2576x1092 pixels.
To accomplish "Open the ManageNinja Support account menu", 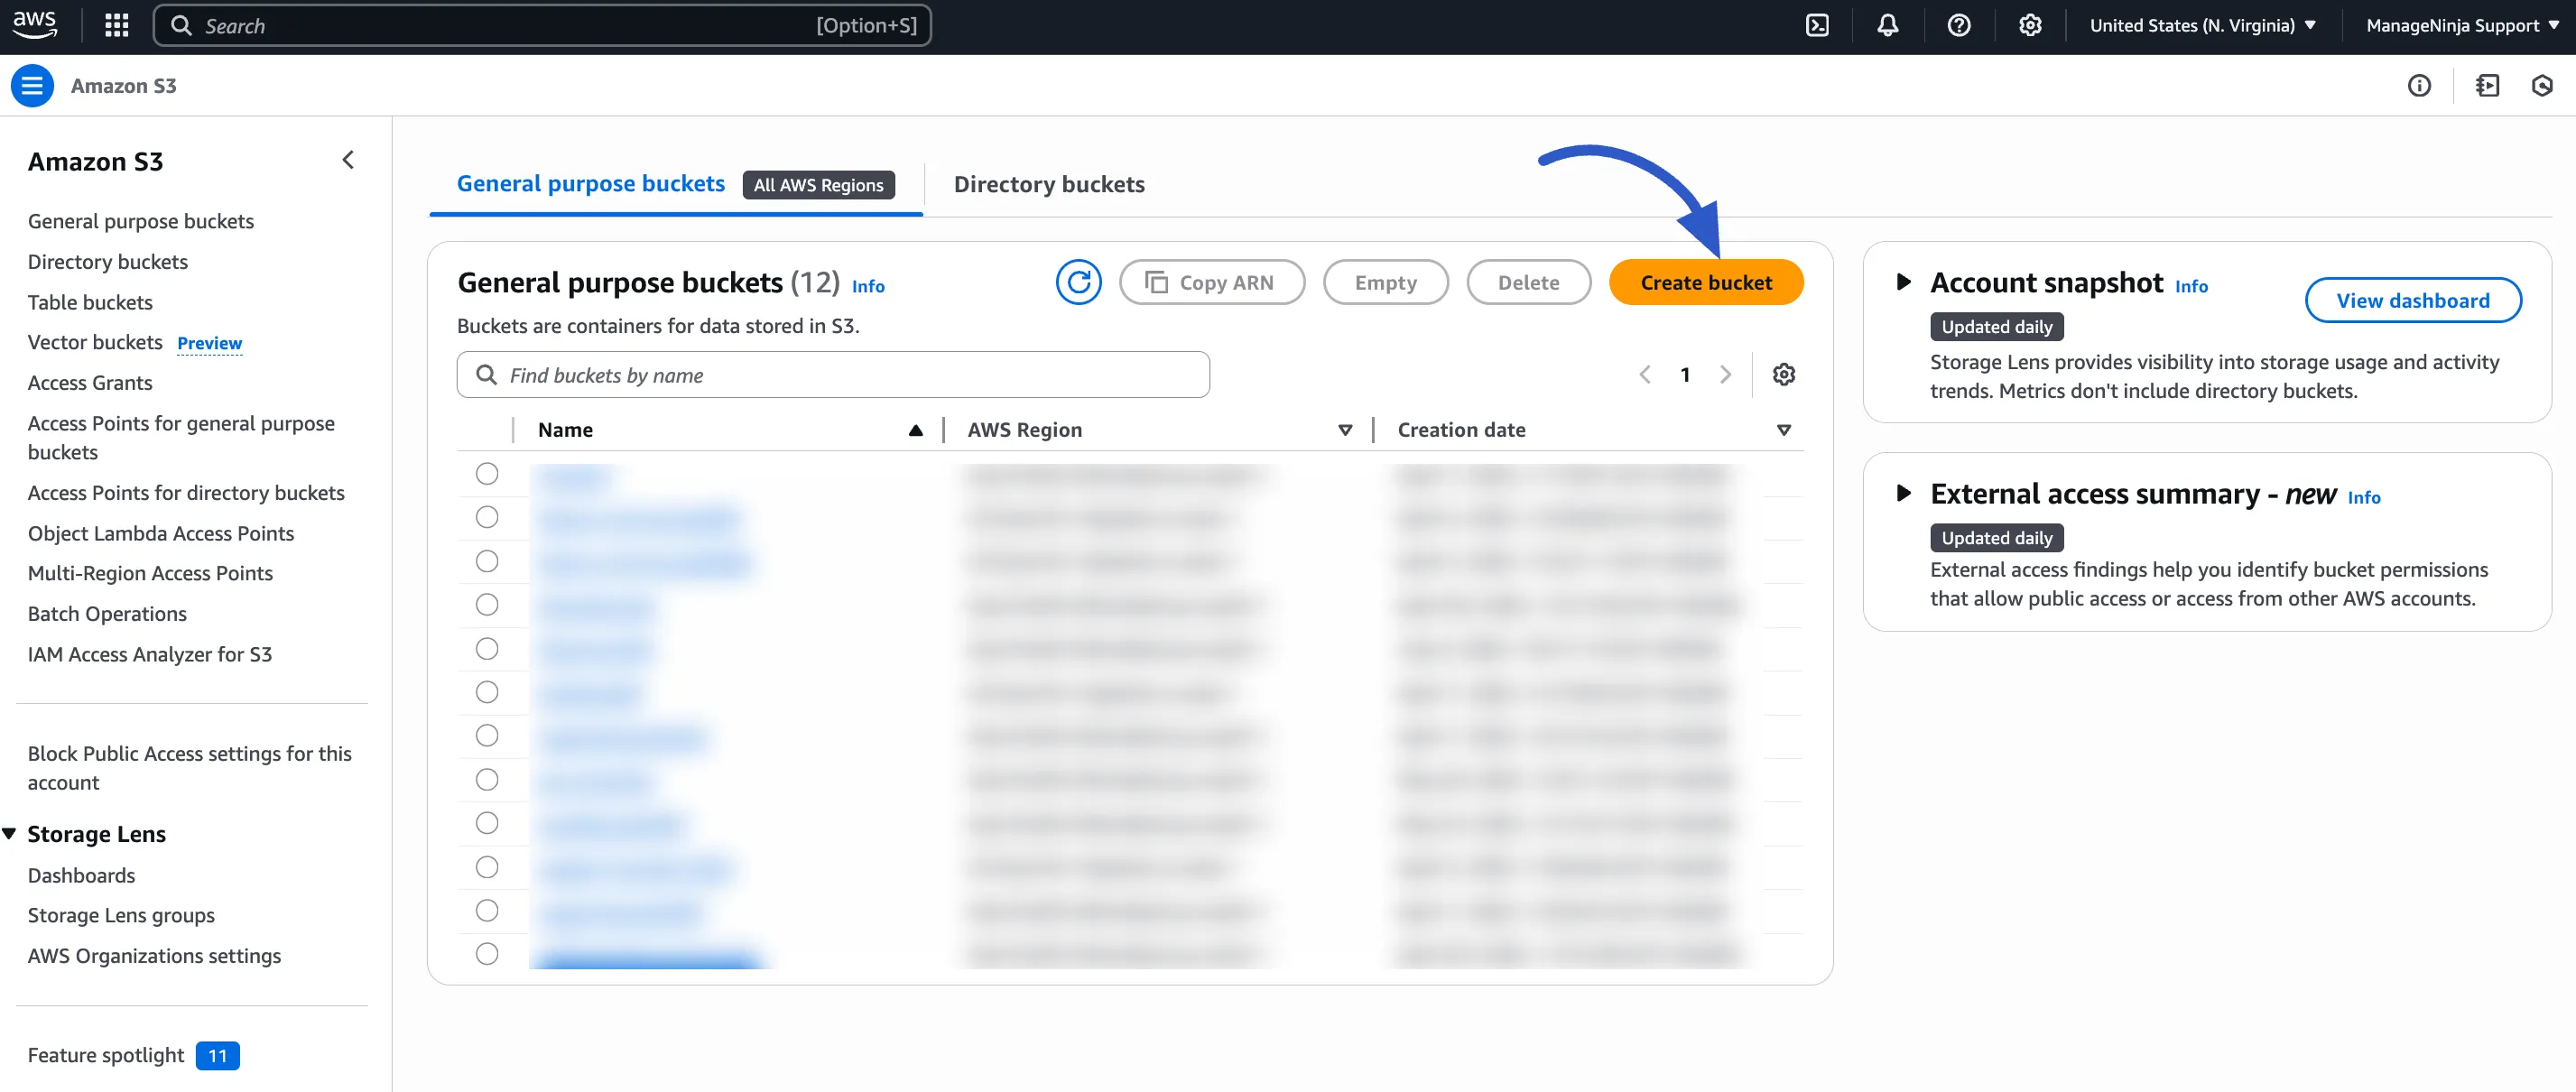I will tap(2462, 25).
